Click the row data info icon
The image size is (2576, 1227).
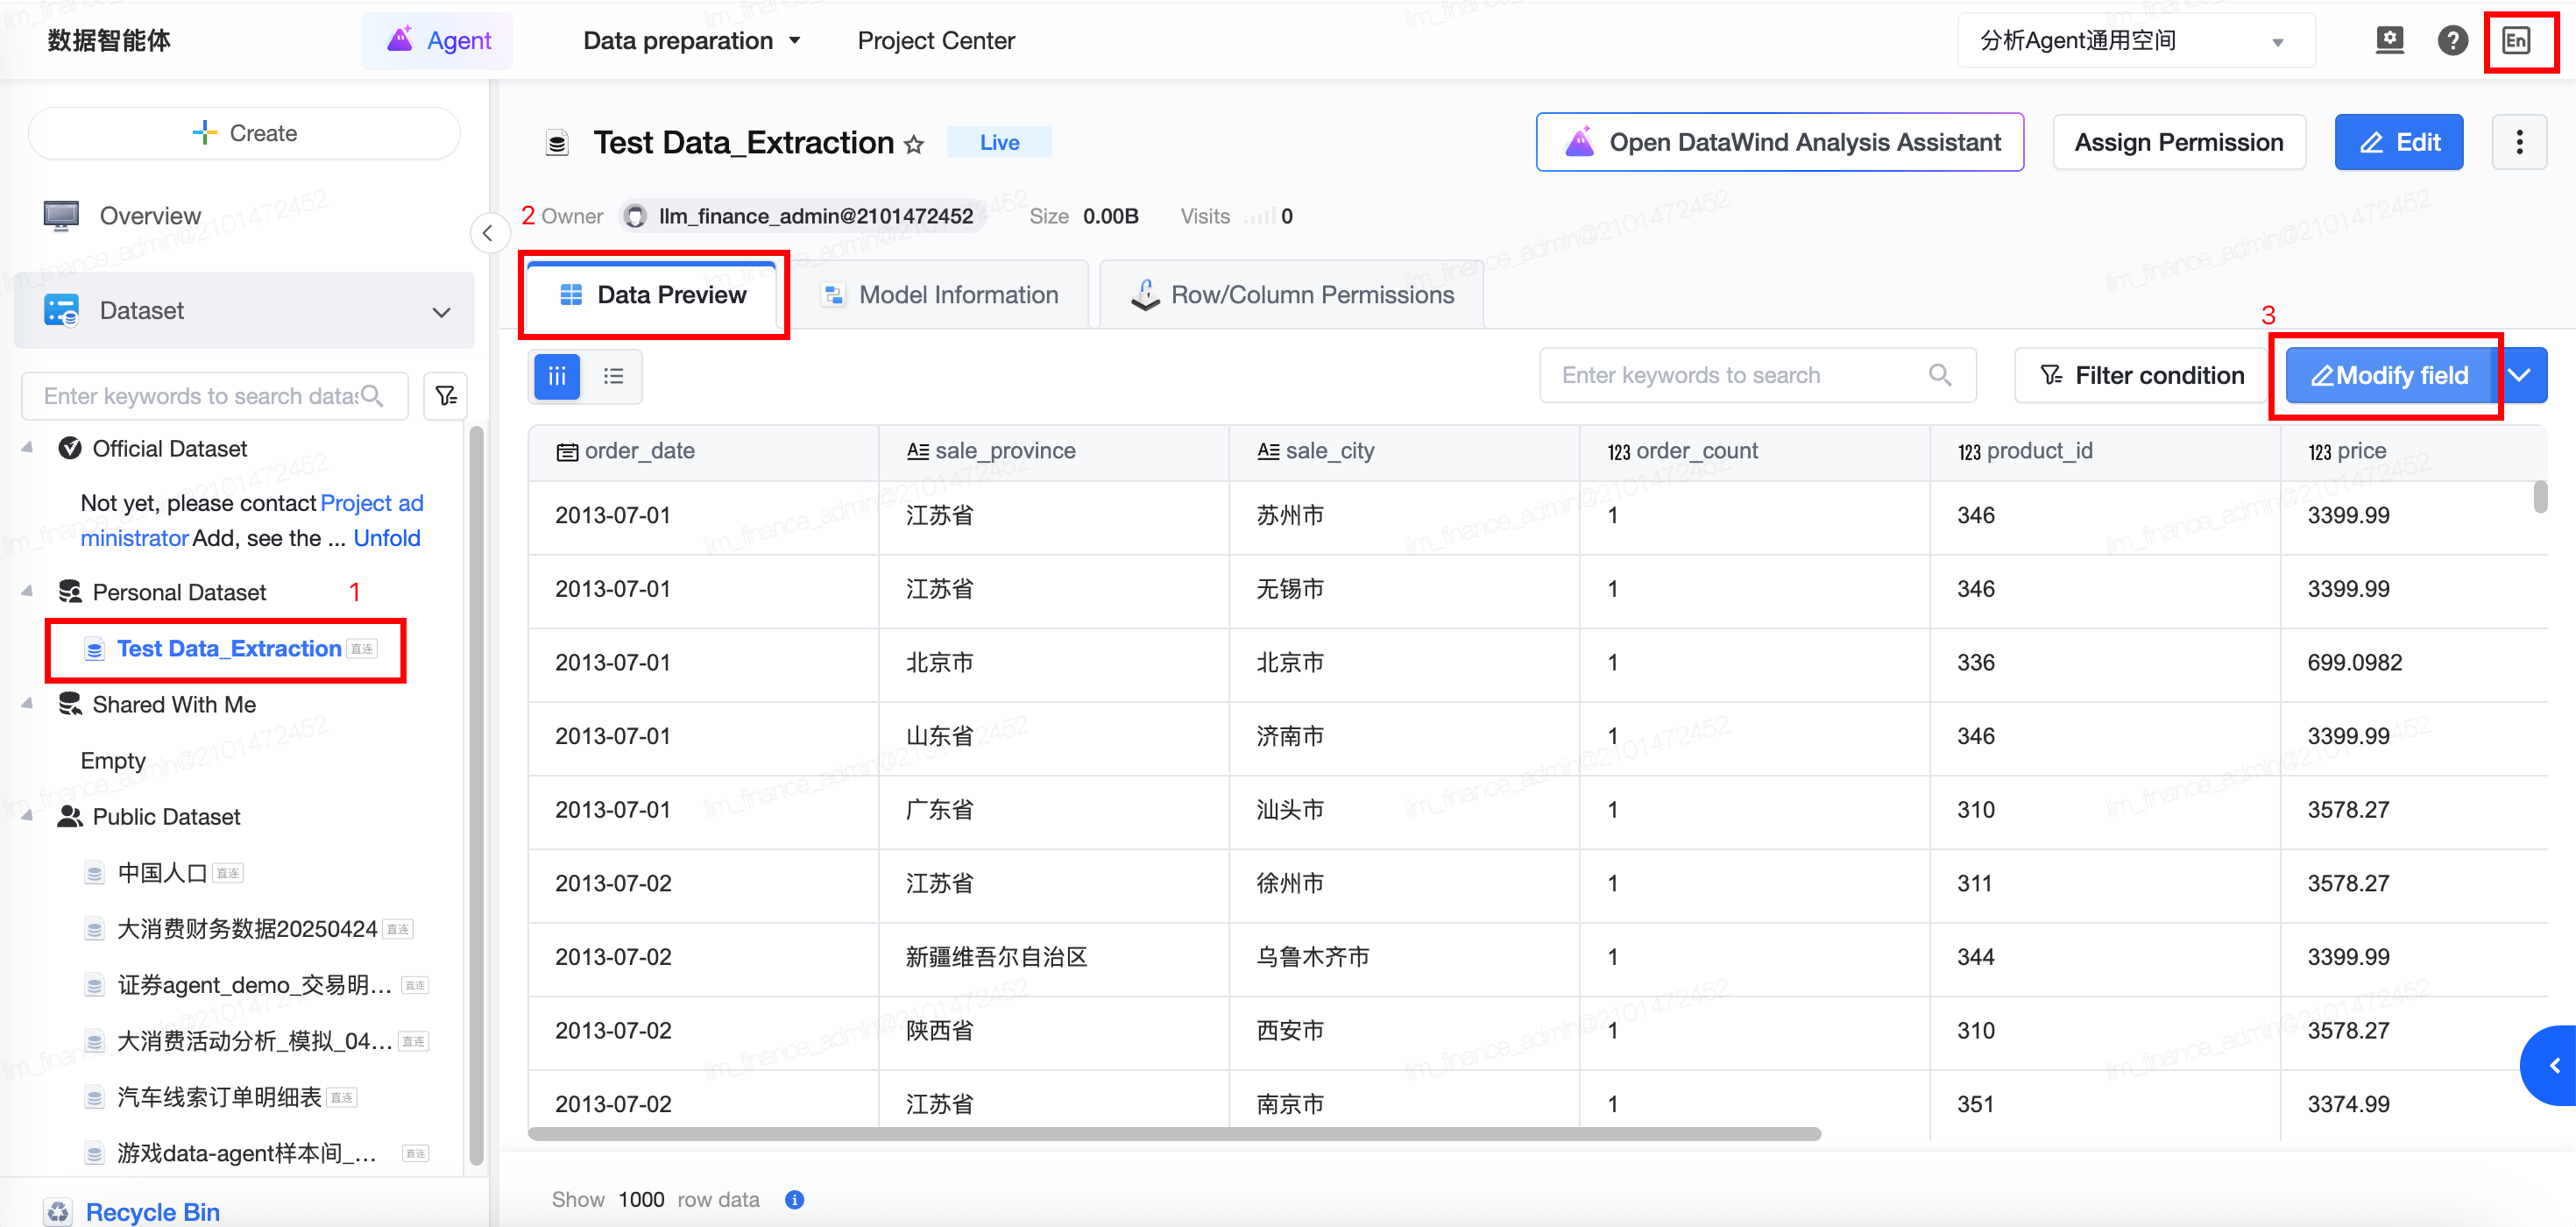coord(794,1199)
